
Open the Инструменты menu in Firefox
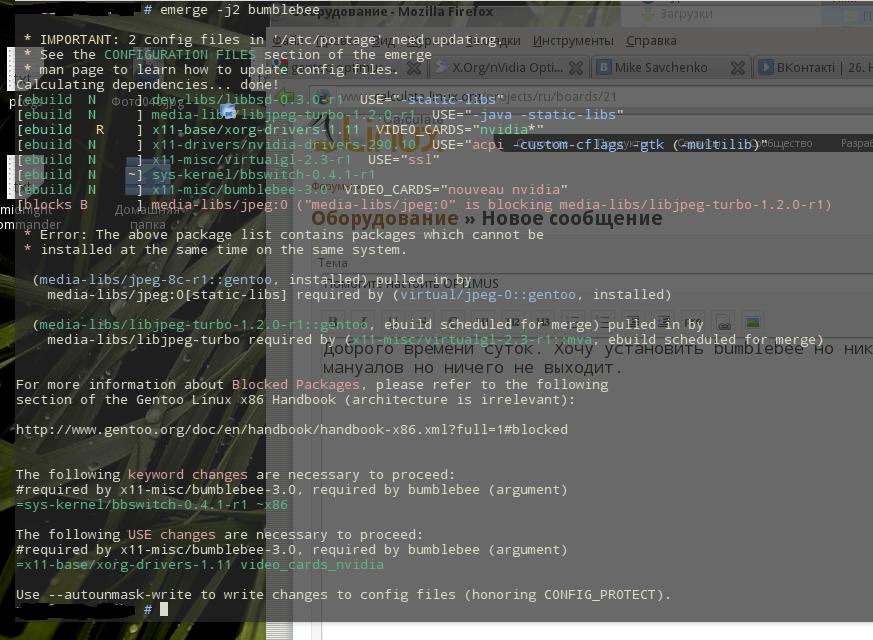(573, 41)
